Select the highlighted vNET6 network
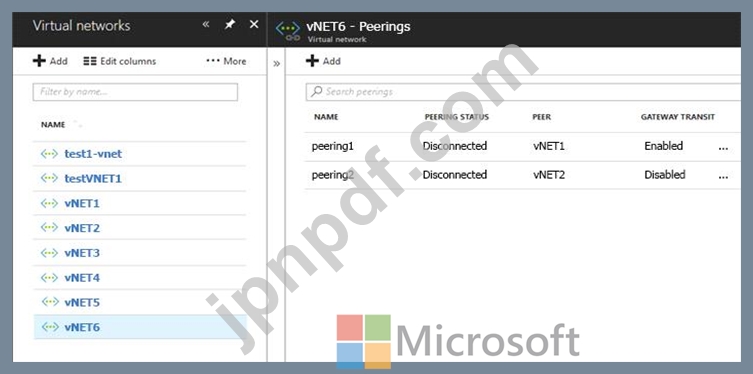Screen dimensions: 753x374 [139, 327]
